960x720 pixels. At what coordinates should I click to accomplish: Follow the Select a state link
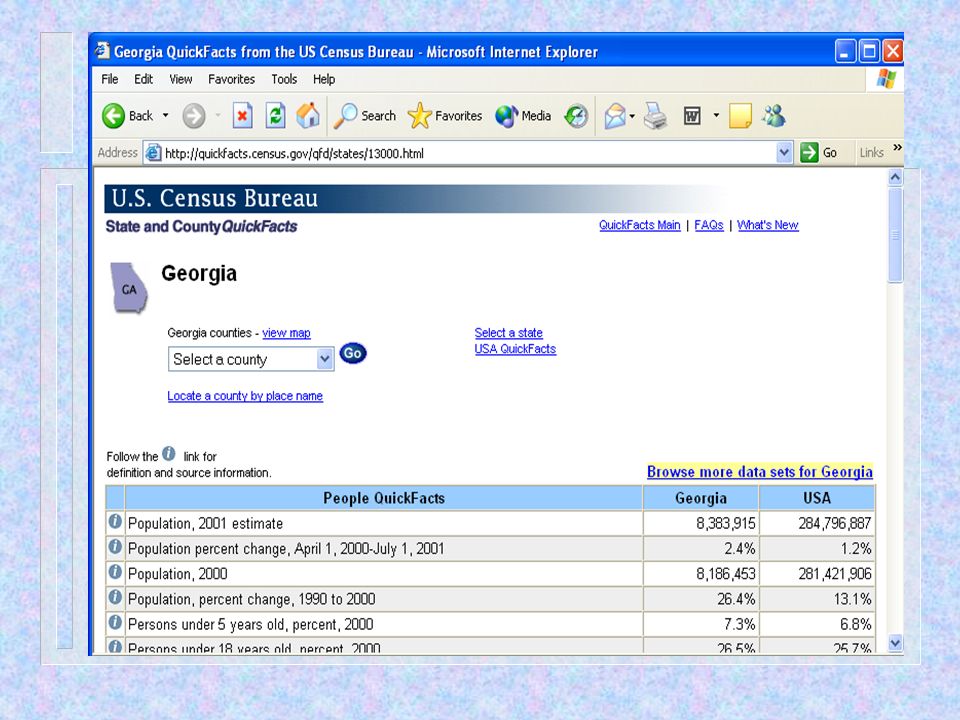pyautogui.click(x=509, y=332)
